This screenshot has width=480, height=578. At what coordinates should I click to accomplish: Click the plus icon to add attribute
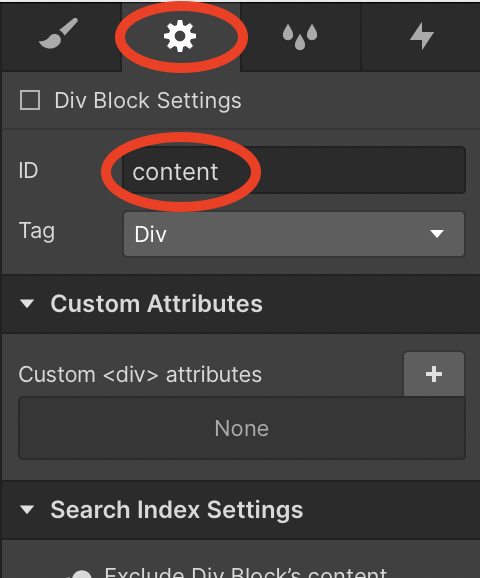click(x=434, y=374)
